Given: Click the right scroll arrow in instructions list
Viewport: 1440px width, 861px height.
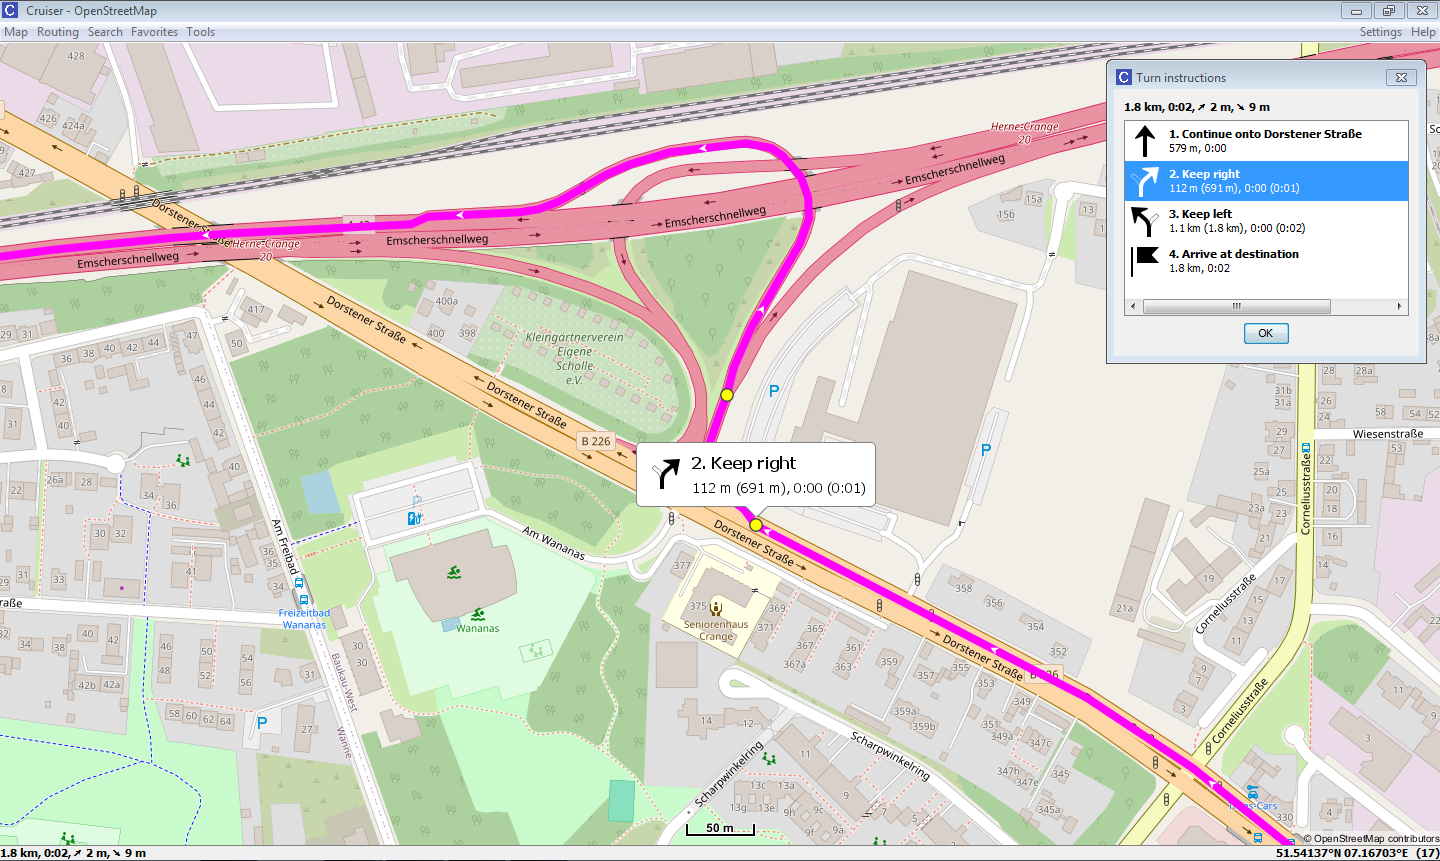Looking at the screenshot, I should click(1399, 307).
